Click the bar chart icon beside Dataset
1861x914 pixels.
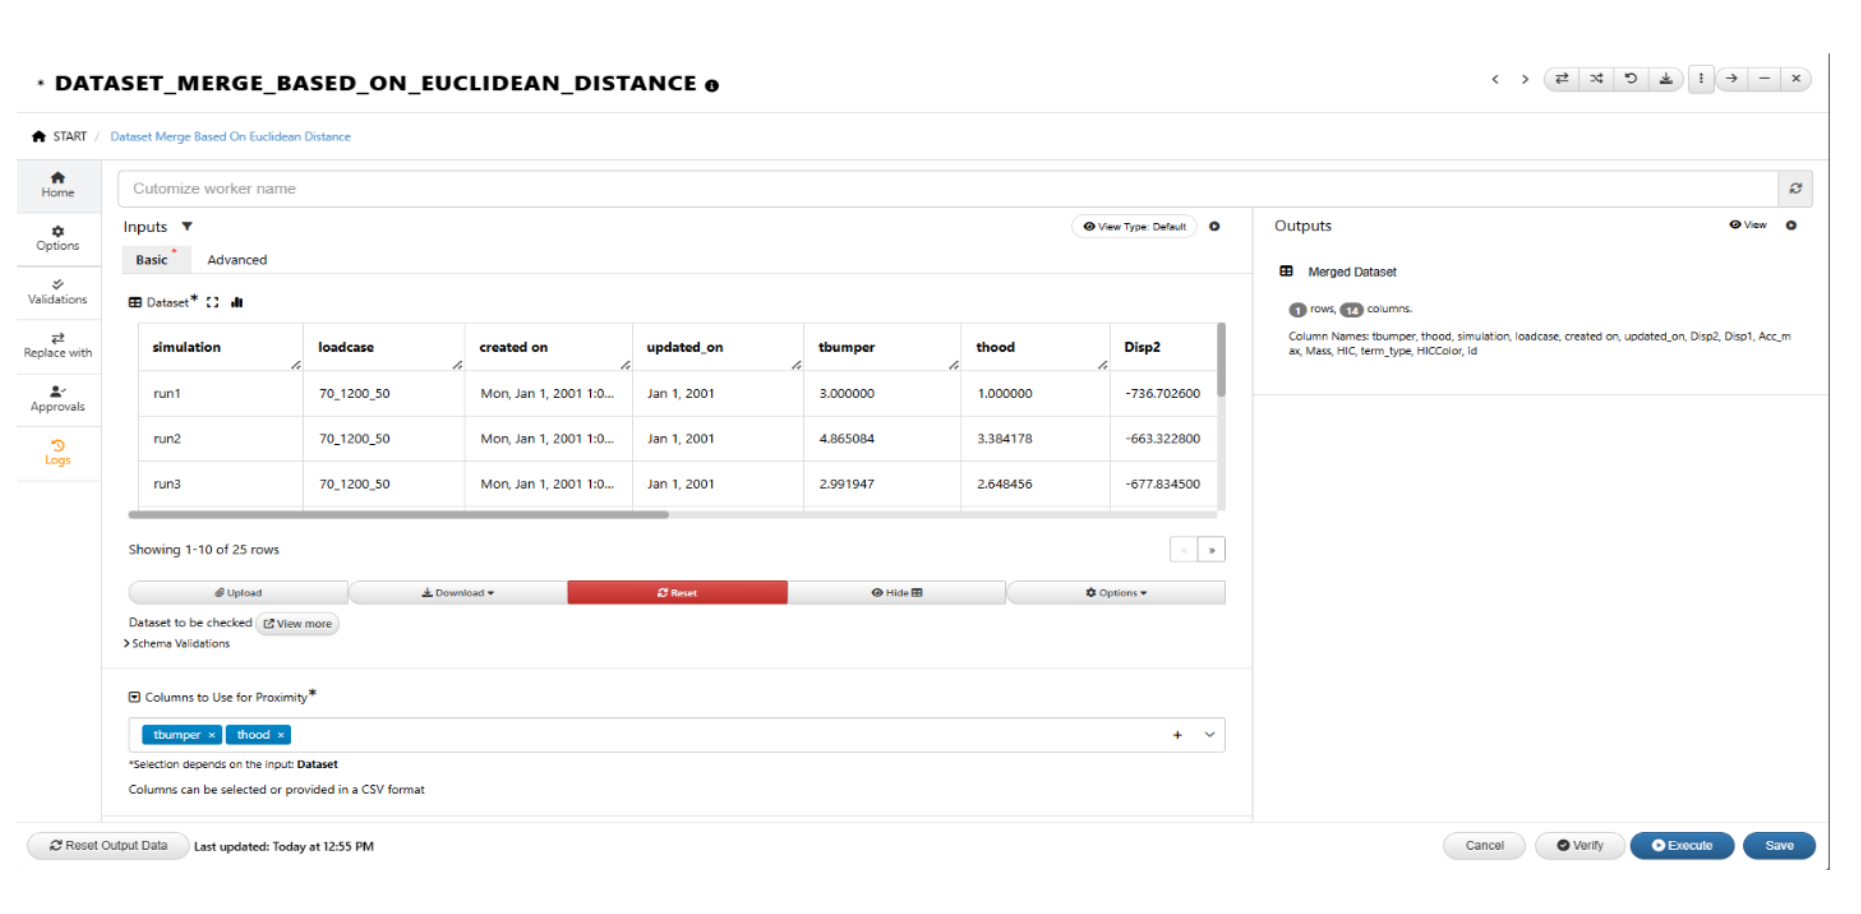[237, 302]
